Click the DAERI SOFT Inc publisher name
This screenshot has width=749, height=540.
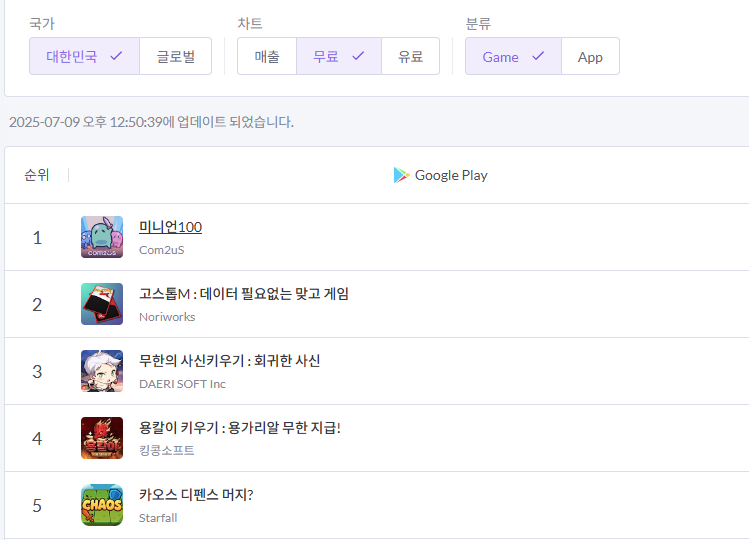[182, 384]
